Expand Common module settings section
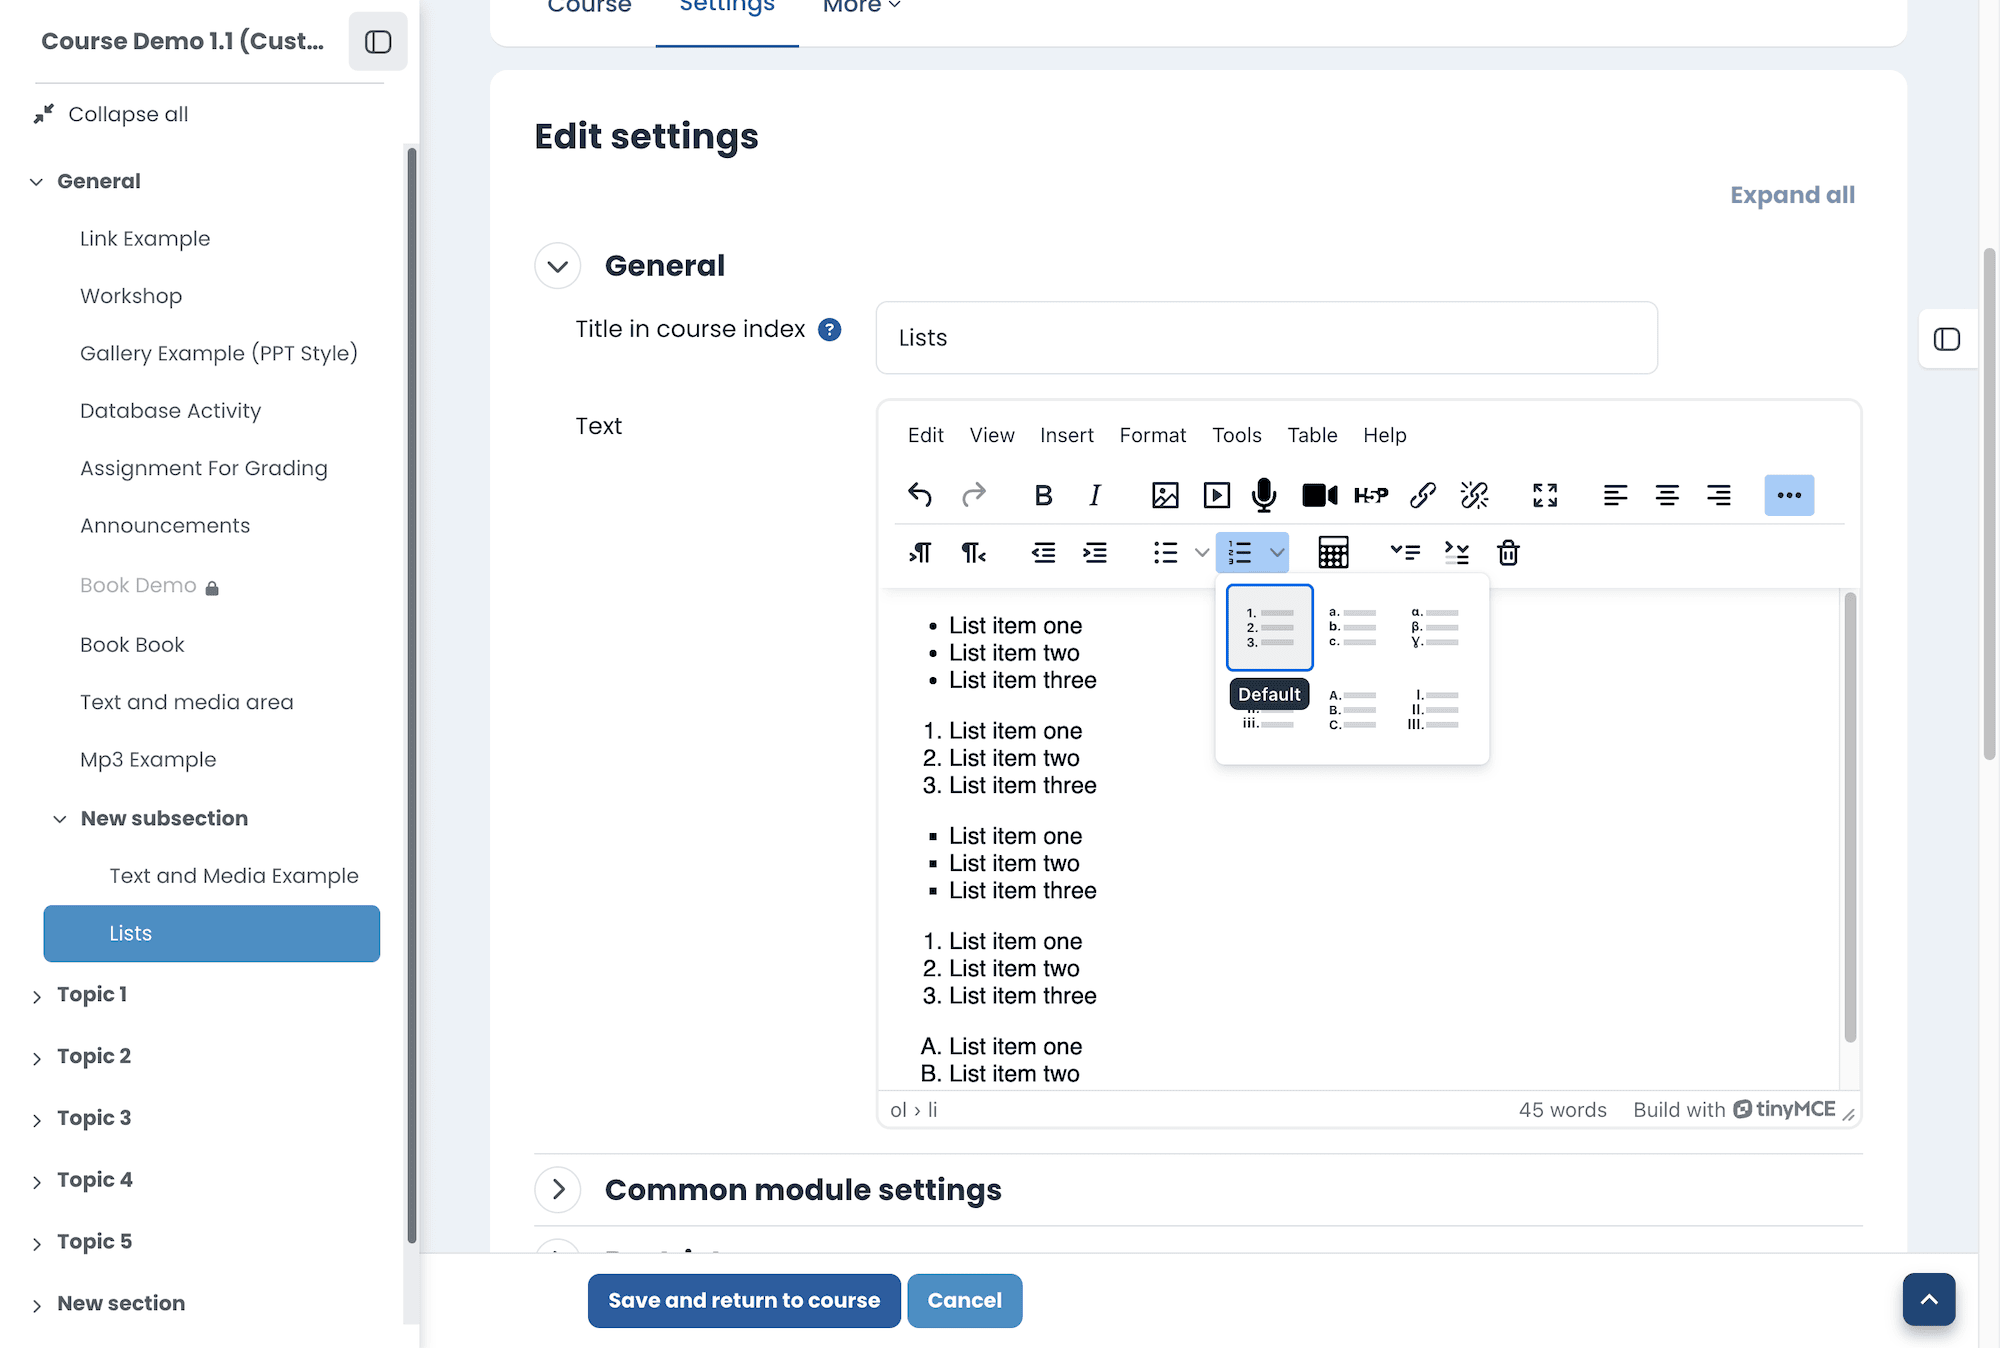The width and height of the screenshot is (2000, 1348). point(558,1189)
